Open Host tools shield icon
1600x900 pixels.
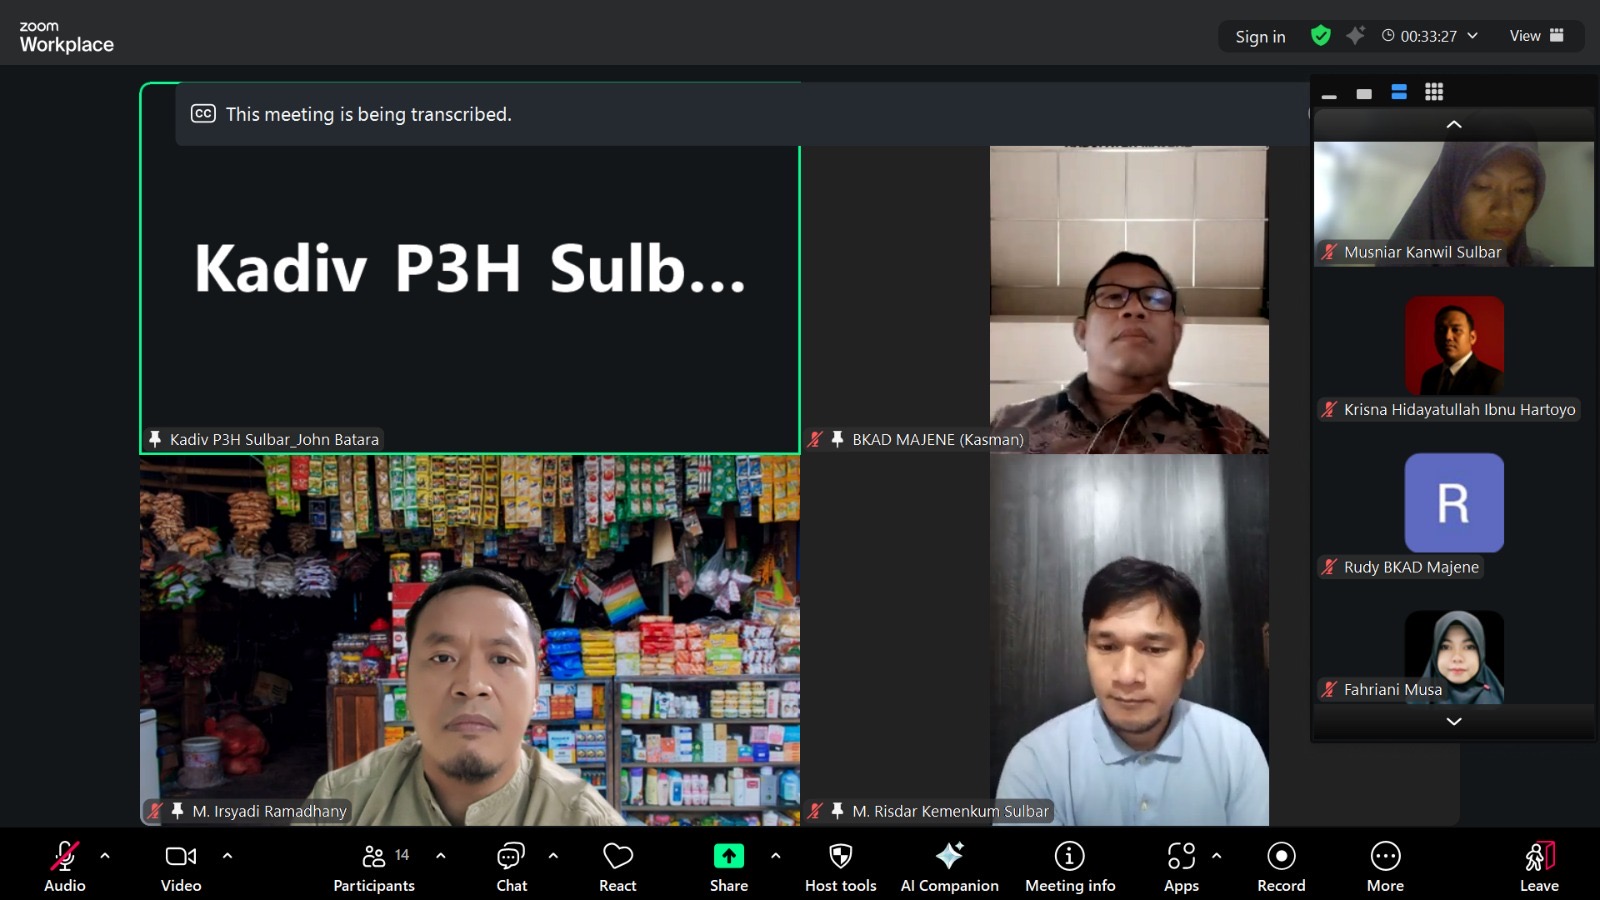coord(840,865)
